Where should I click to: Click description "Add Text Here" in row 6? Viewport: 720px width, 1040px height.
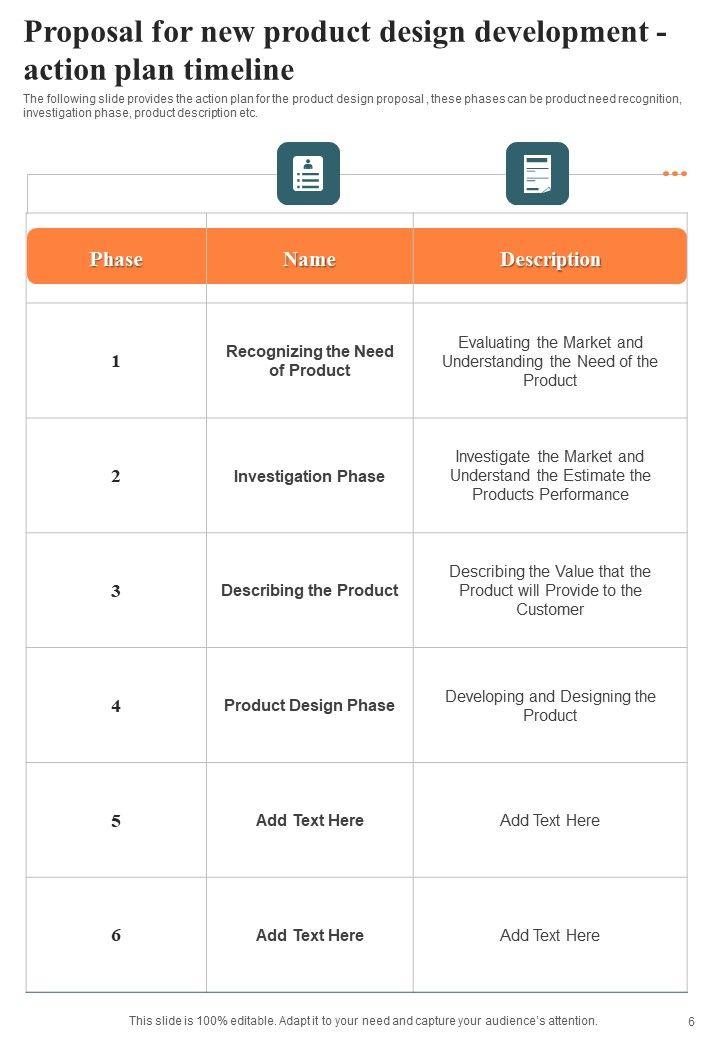point(550,936)
